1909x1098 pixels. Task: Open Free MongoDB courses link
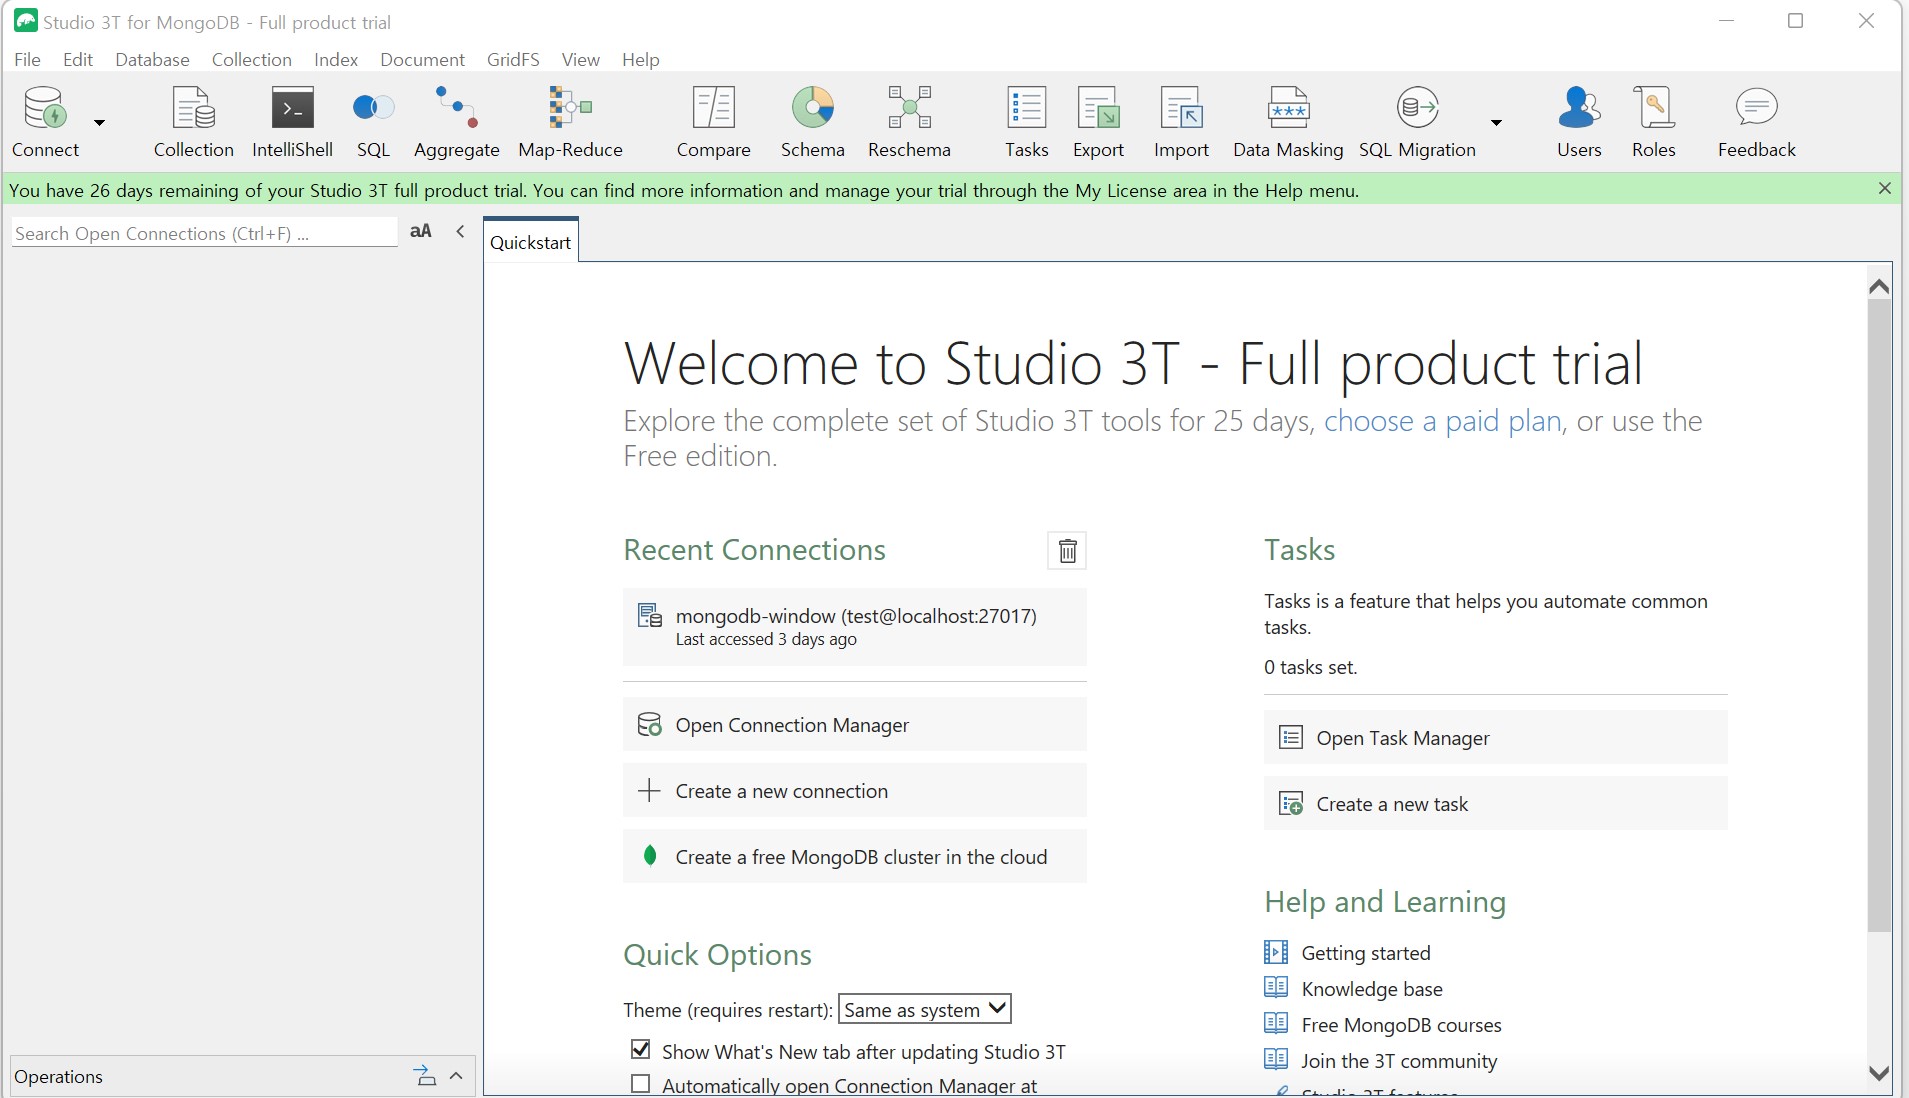click(1401, 1025)
